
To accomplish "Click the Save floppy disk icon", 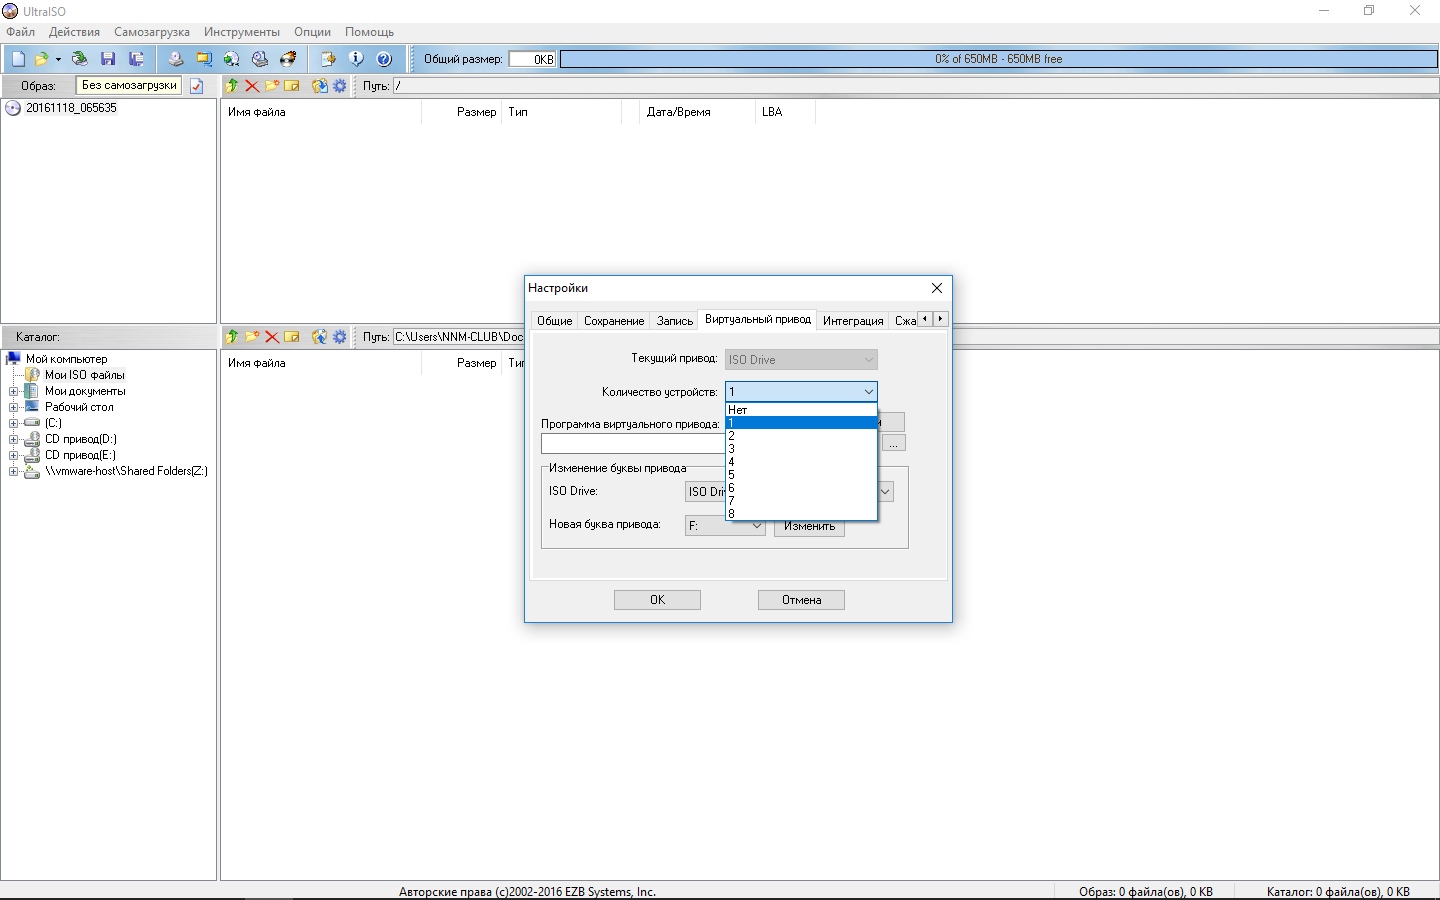I will pos(108,59).
